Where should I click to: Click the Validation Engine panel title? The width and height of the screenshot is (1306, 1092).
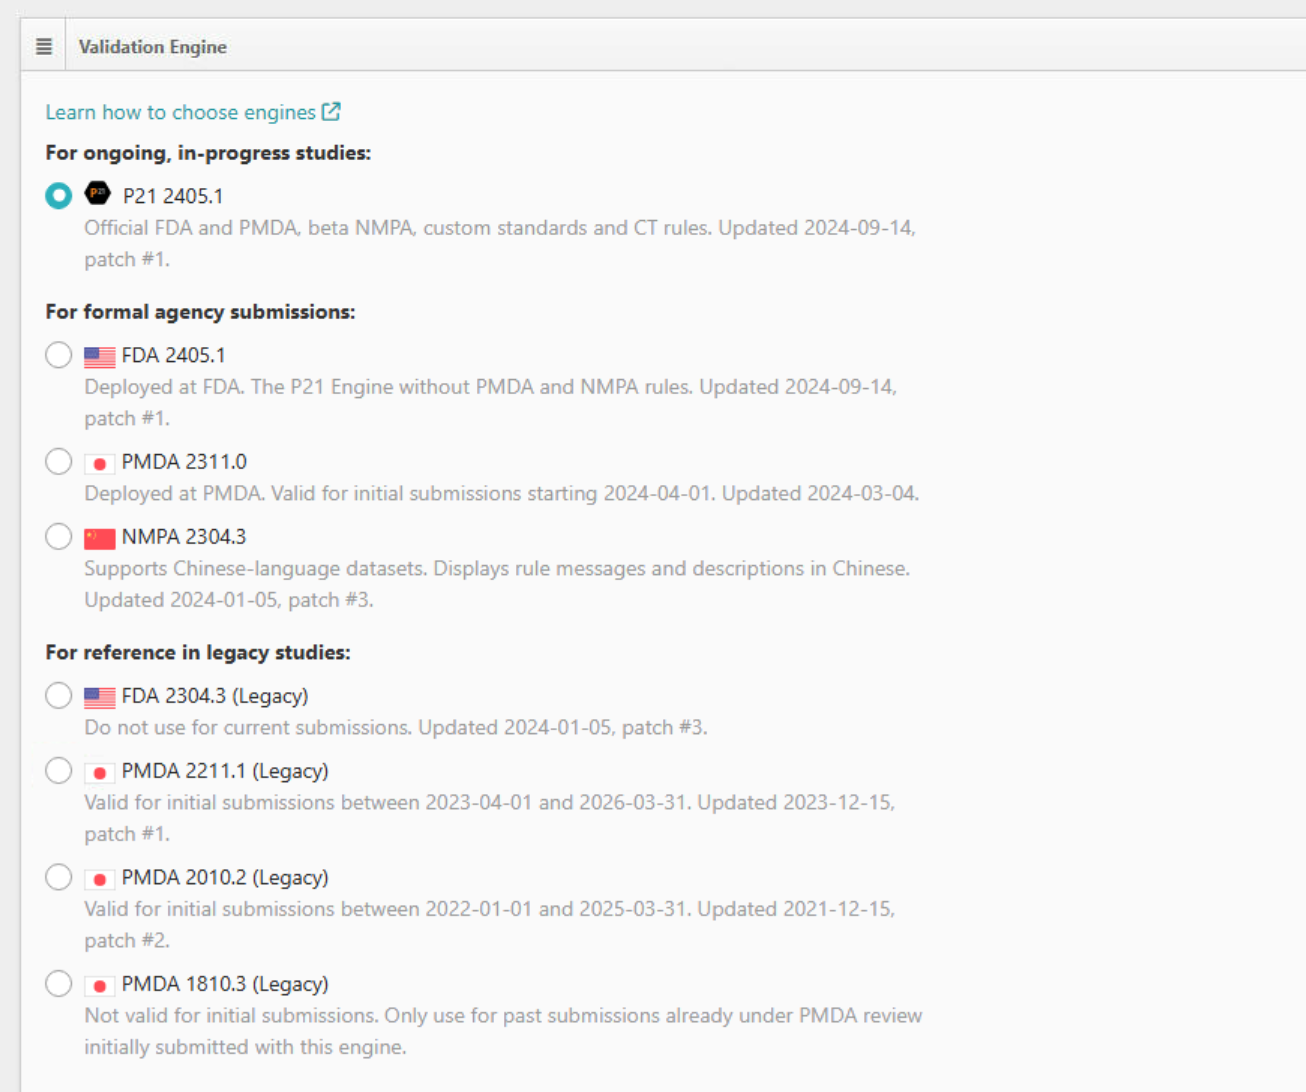click(153, 46)
